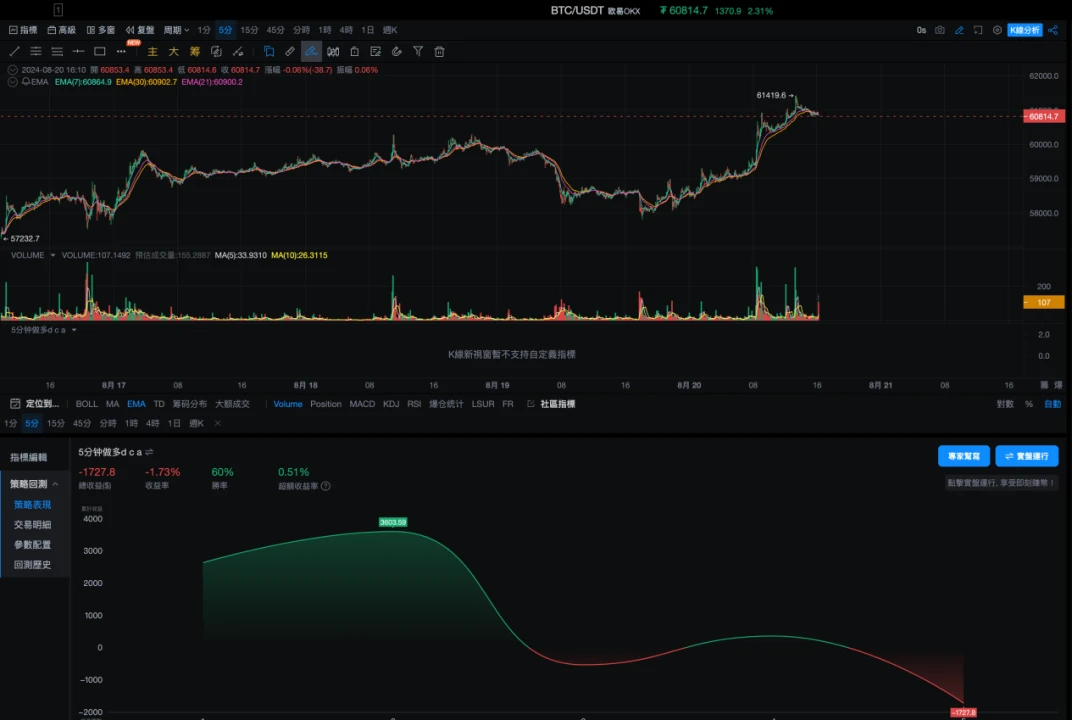Select the trend line drawing tool
The width and height of the screenshot is (1072, 720).
[14, 51]
